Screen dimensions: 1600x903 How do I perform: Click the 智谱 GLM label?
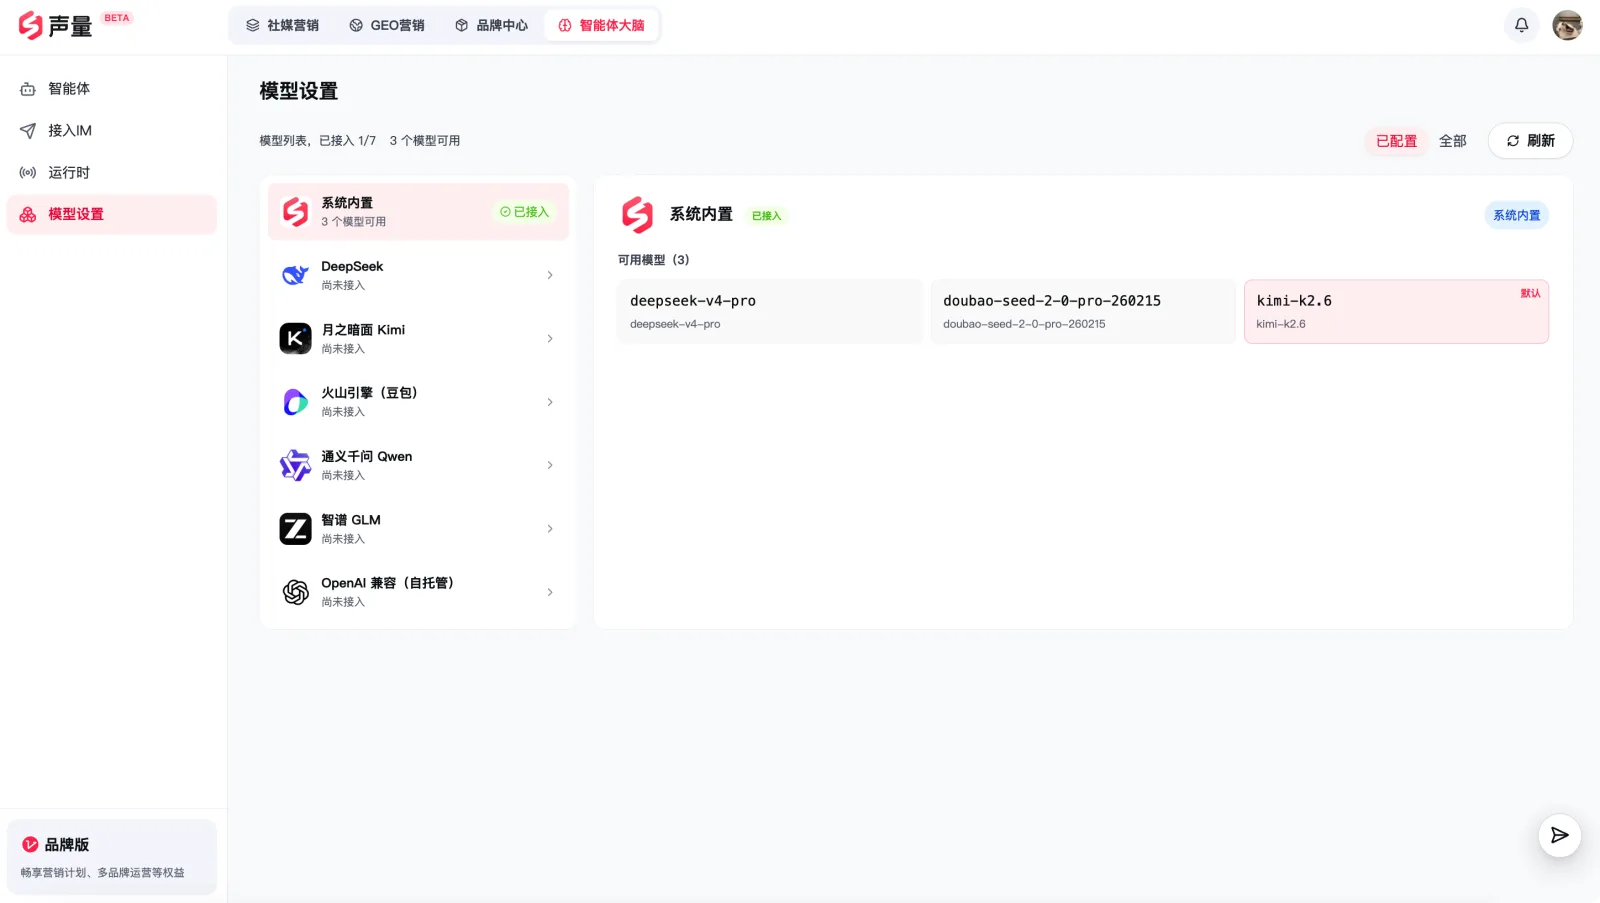pos(351,520)
